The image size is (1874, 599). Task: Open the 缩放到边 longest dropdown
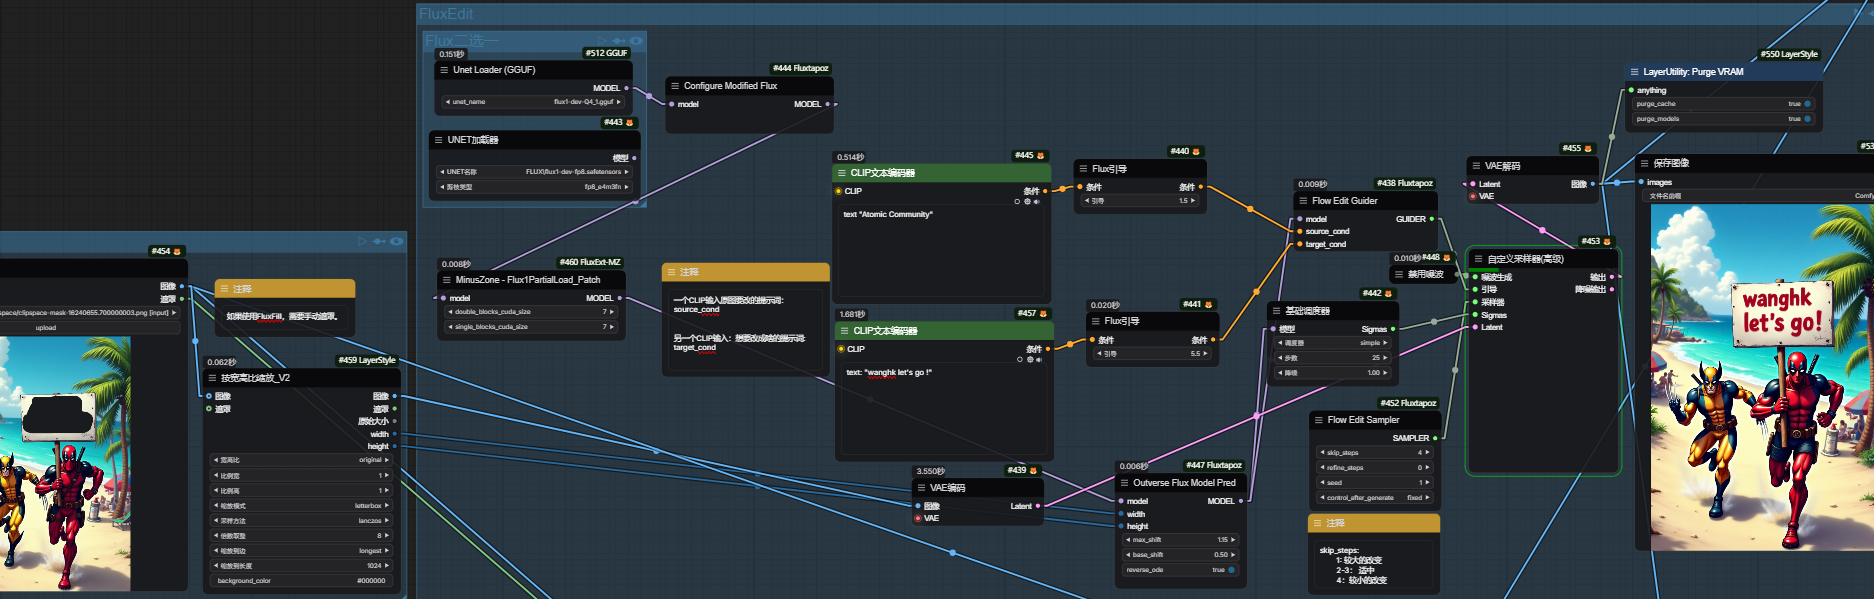tap(301, 551)
